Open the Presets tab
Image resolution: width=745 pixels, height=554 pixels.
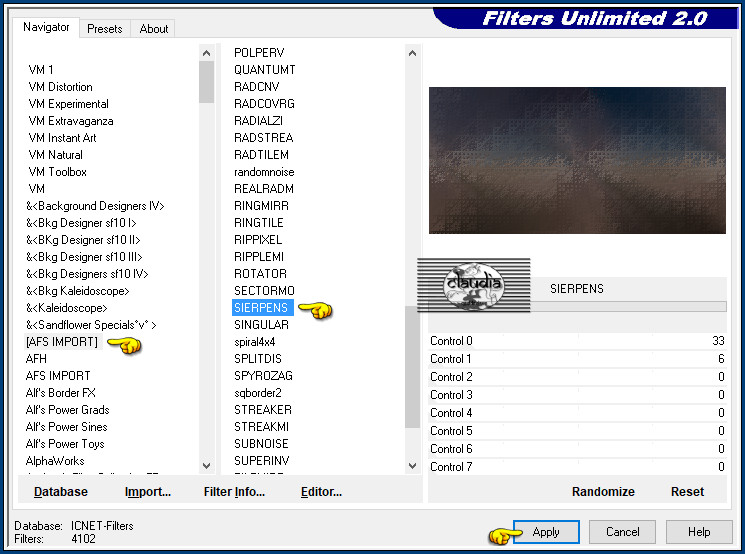tap(105, 29)
